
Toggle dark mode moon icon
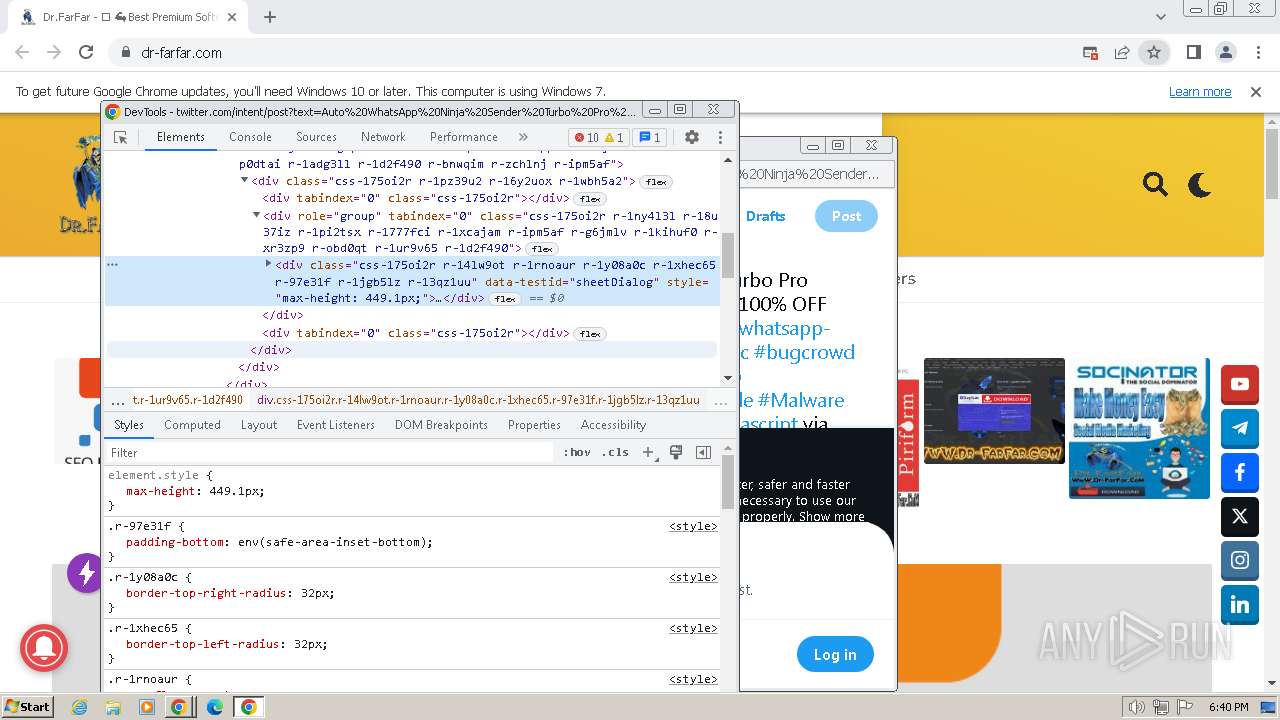[x=1199, y=184]
